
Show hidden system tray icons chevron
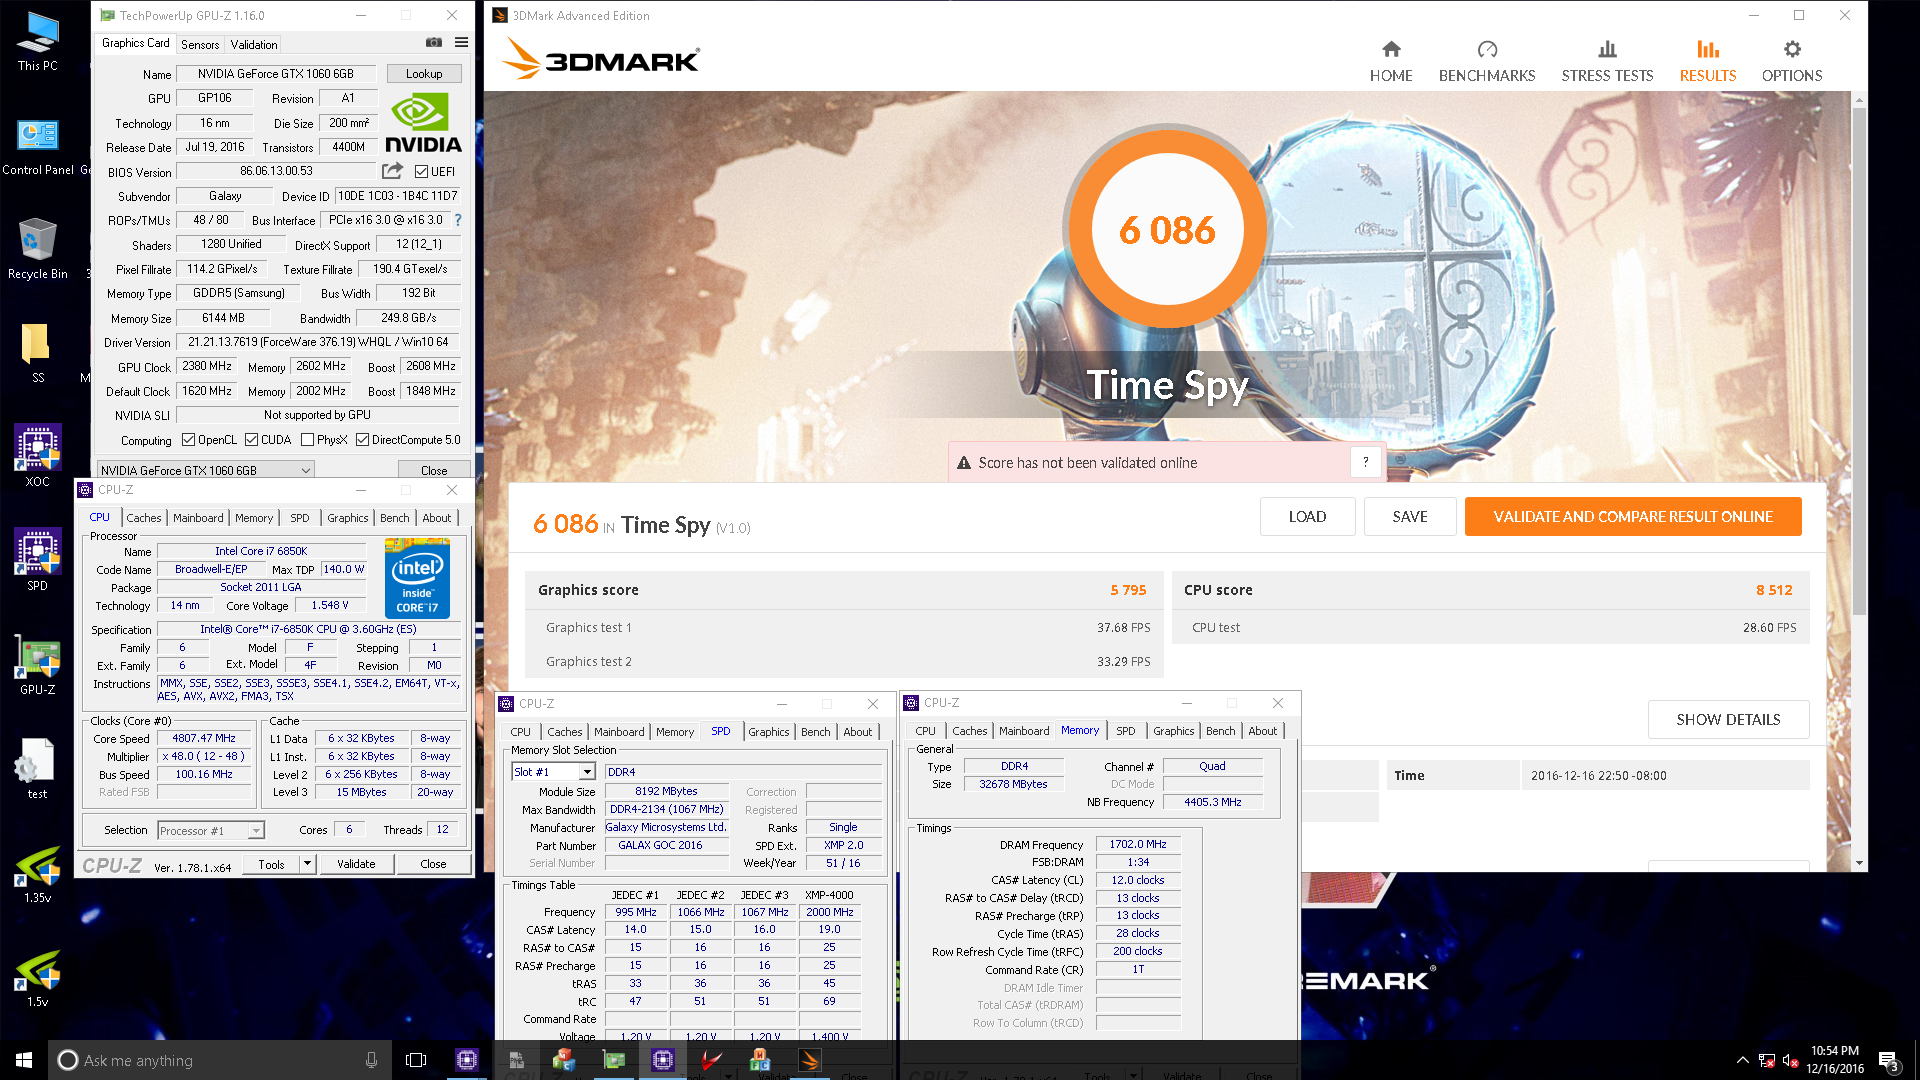click(1743, 1060)
